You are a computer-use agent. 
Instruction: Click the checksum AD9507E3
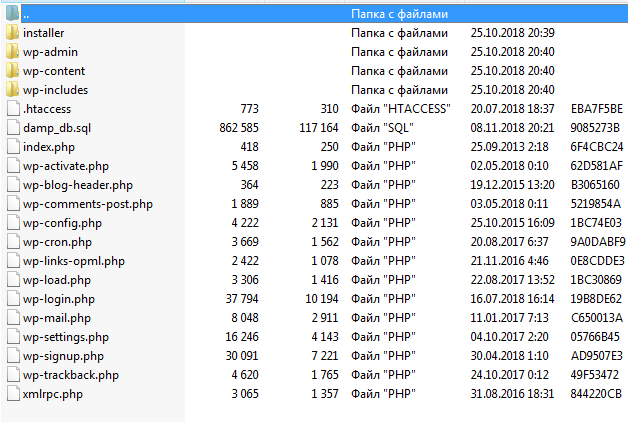pyautogui.click(x=597, y=356)
